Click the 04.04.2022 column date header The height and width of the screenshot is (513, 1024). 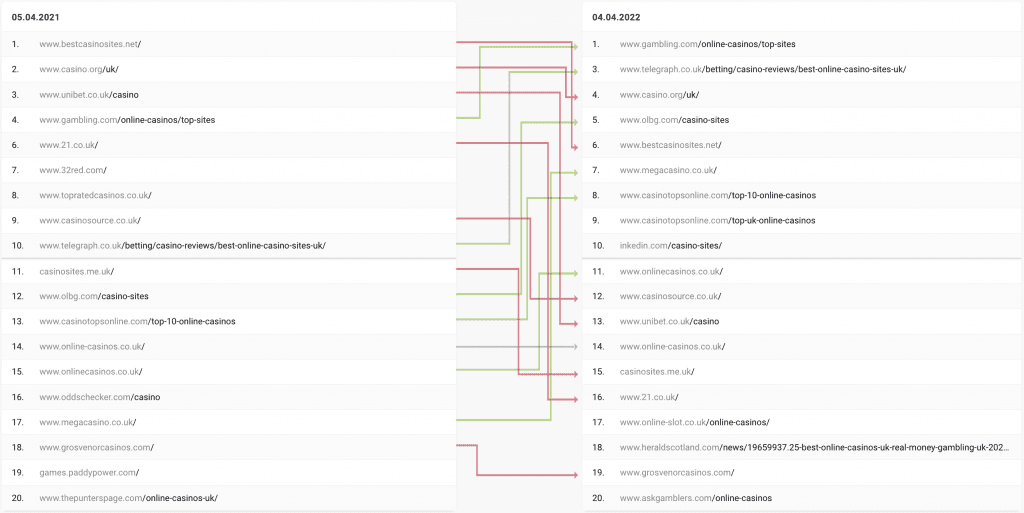point(616,18)
